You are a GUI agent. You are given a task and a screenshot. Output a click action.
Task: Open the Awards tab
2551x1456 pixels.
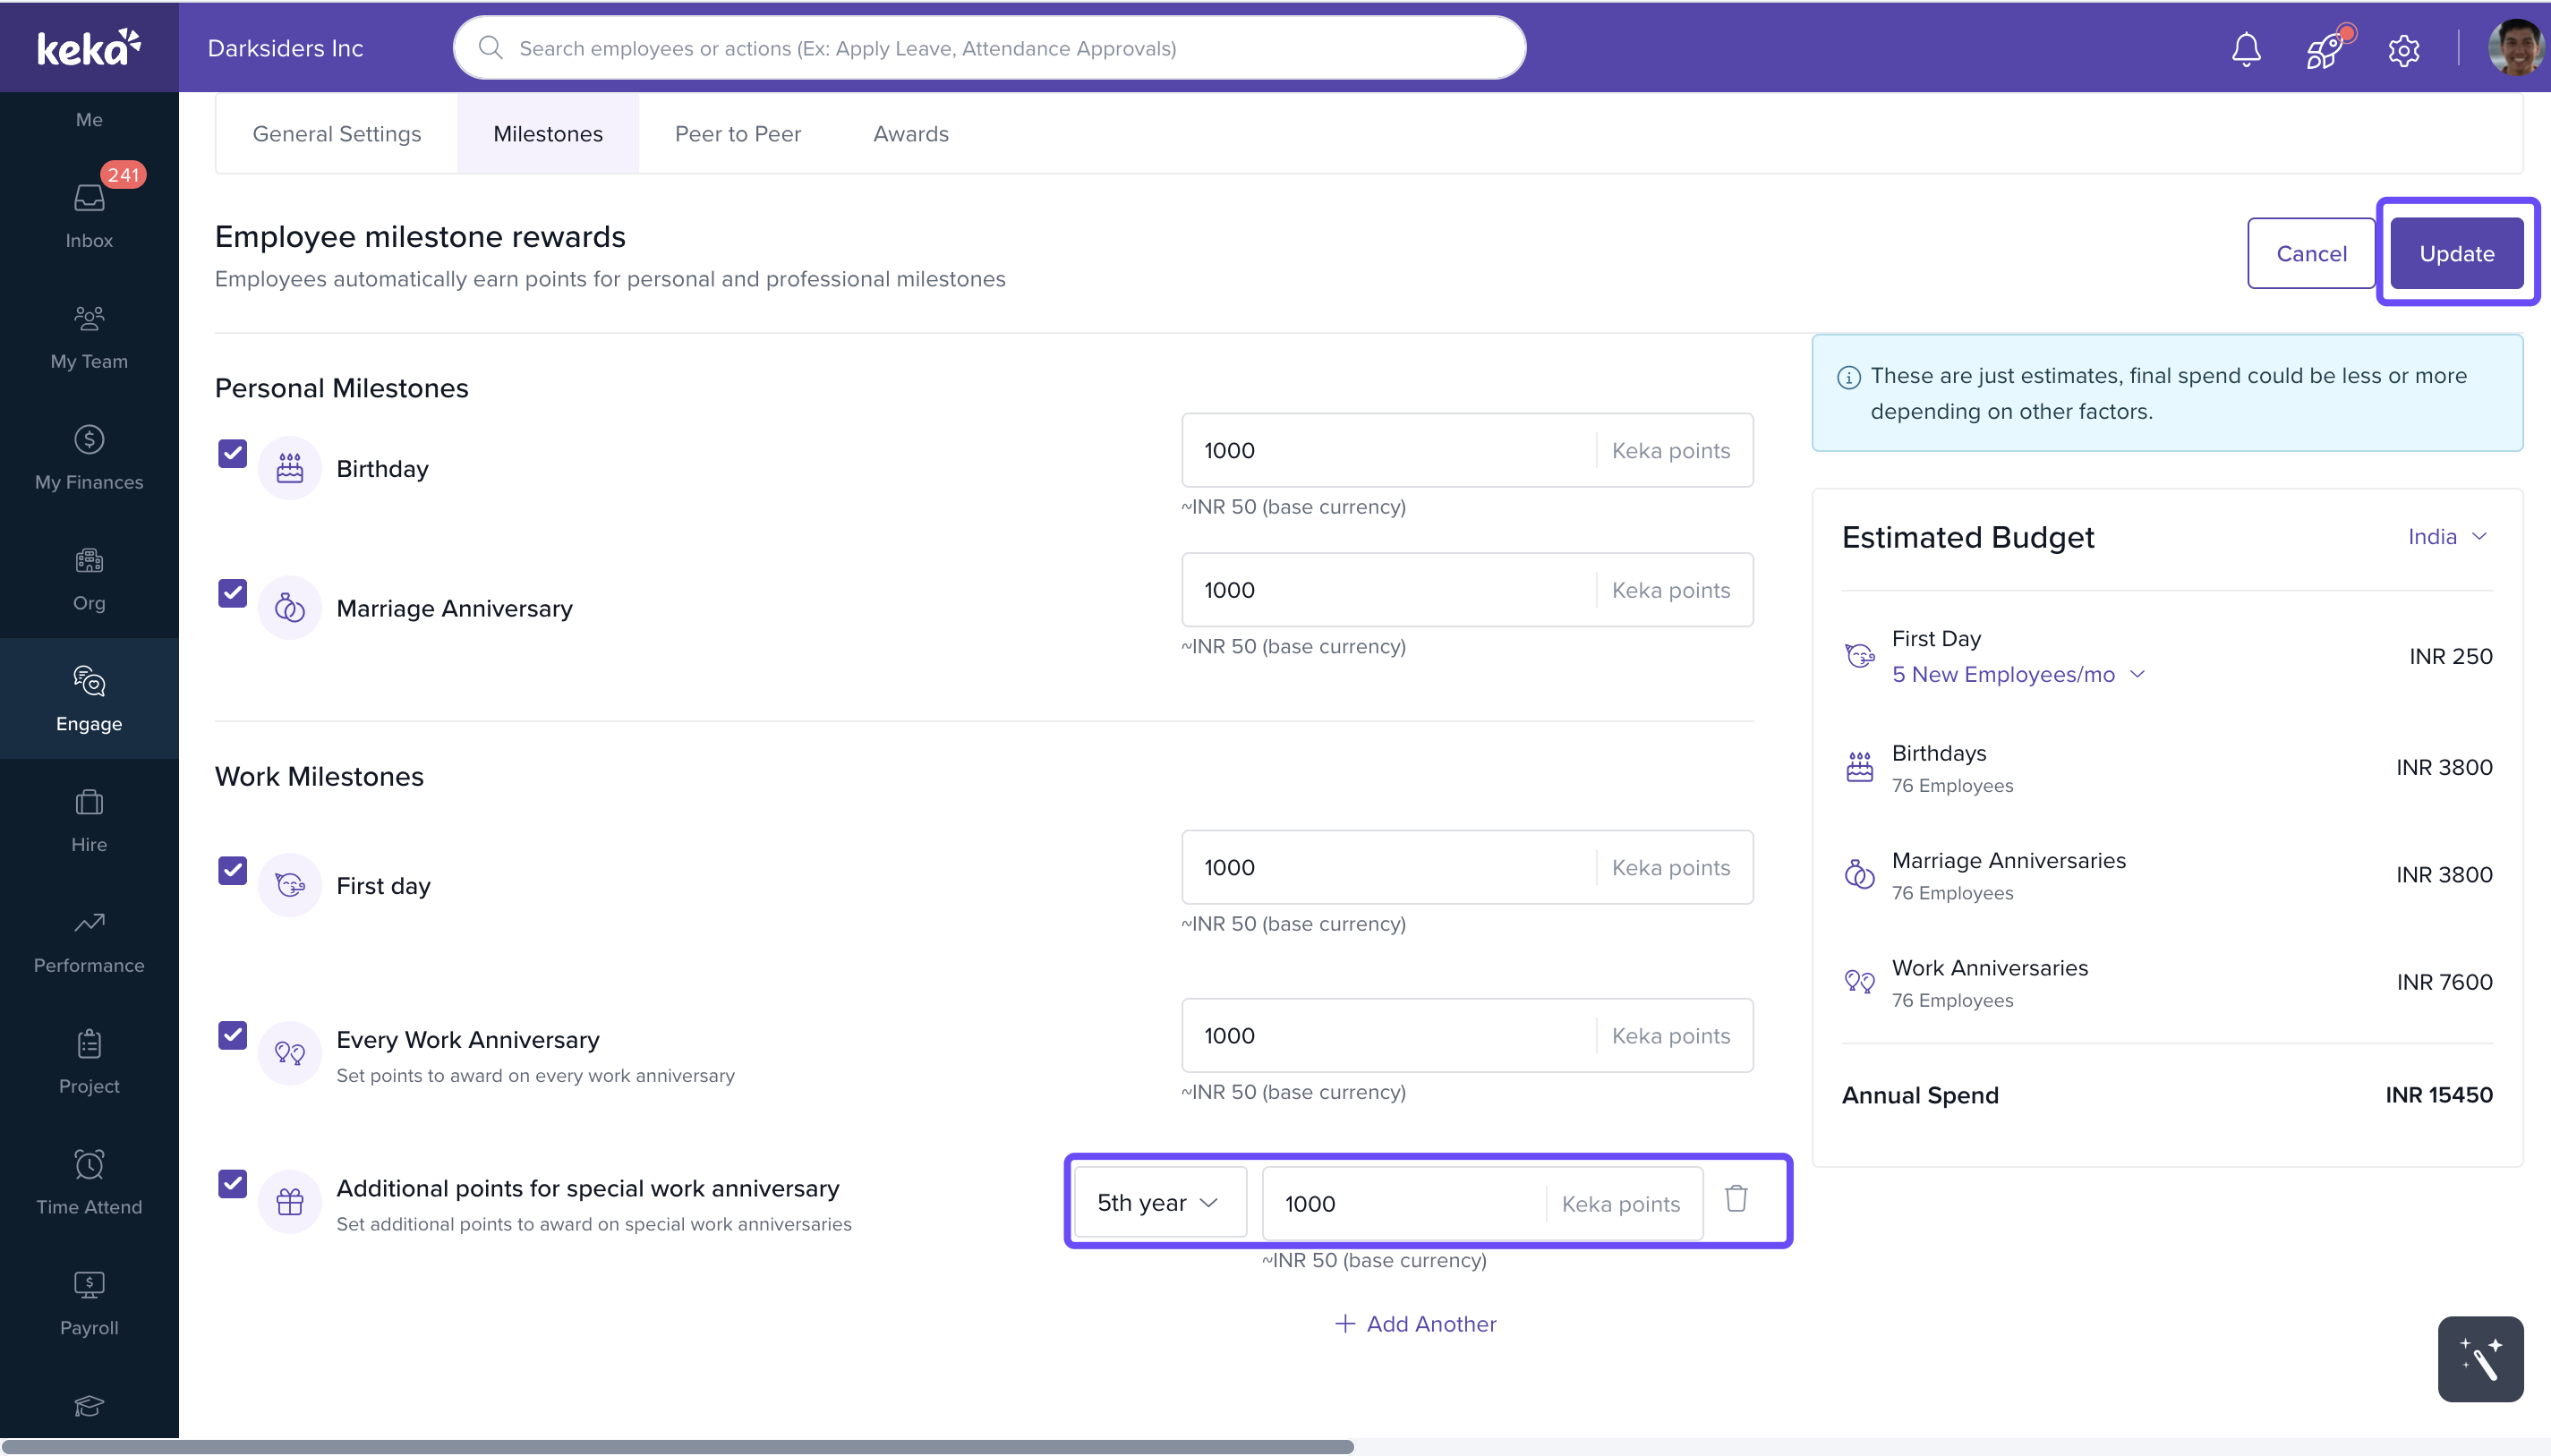click(x=910, y=134)
